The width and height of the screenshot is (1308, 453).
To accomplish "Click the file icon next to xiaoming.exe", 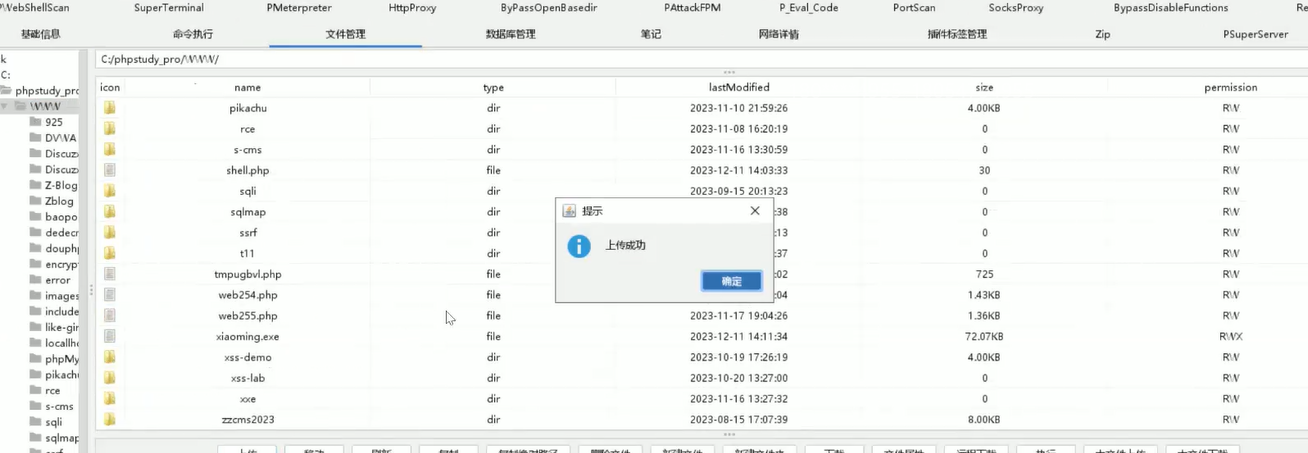I will click(110, 337).
